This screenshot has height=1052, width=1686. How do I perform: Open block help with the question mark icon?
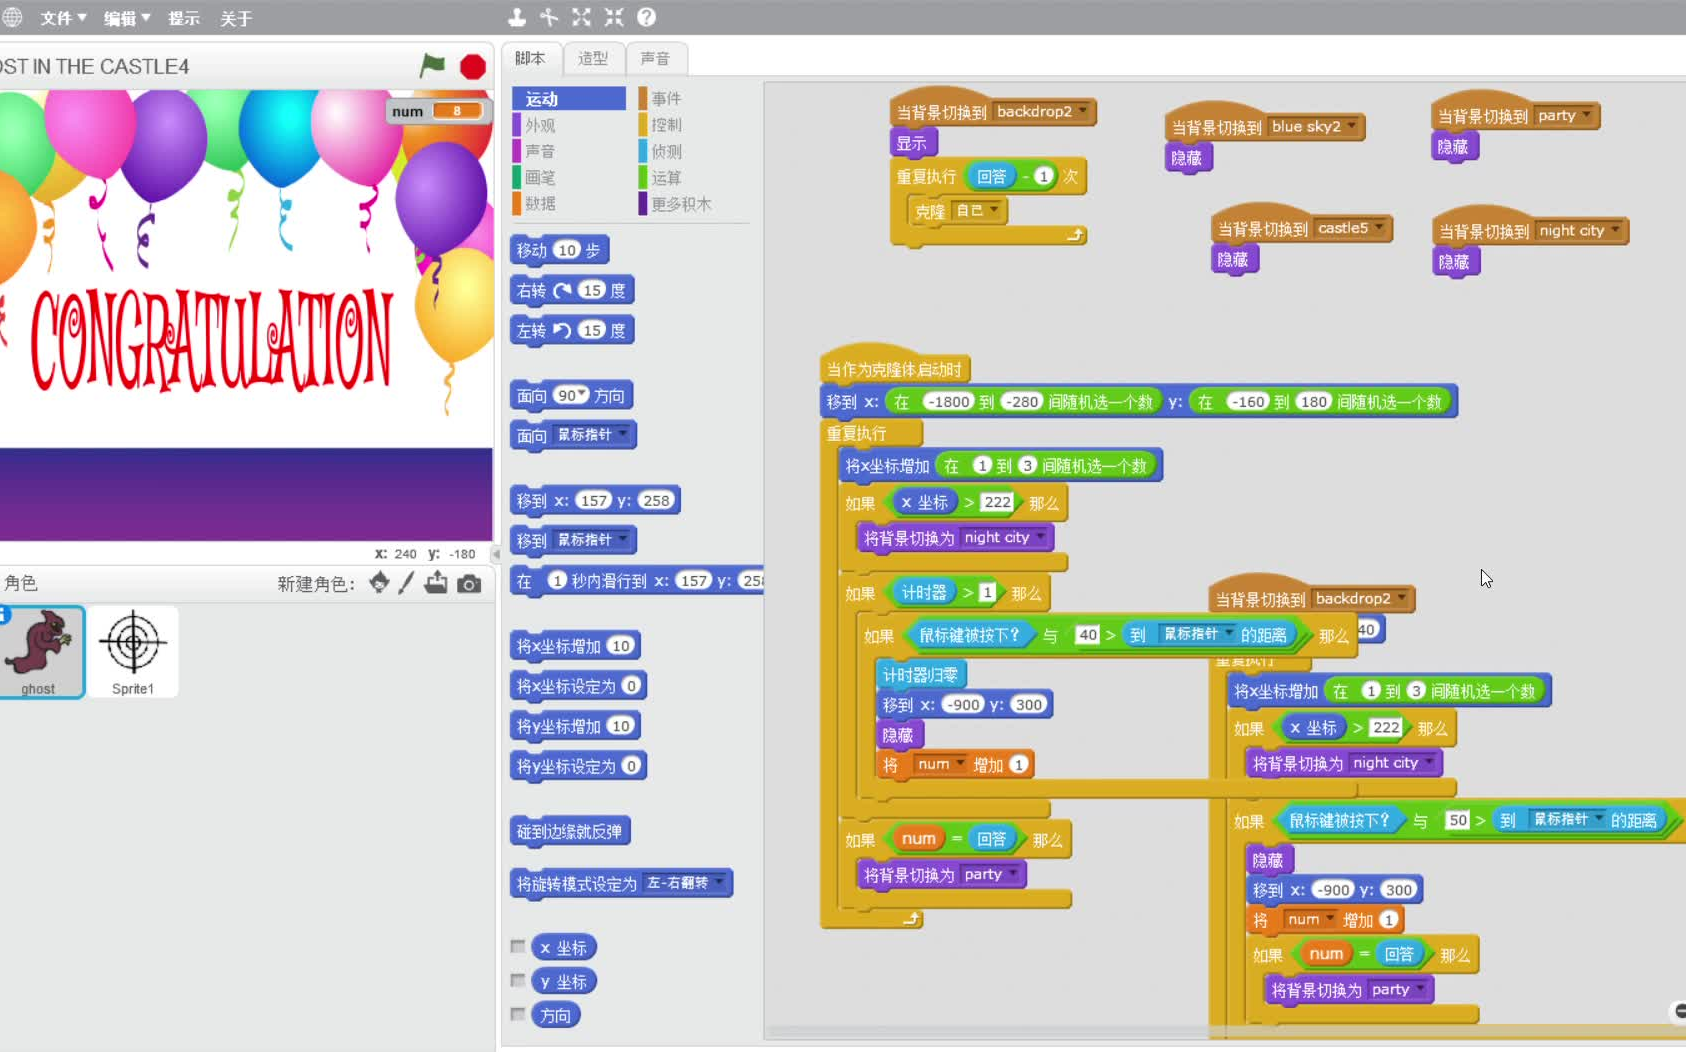coord(645,16)
